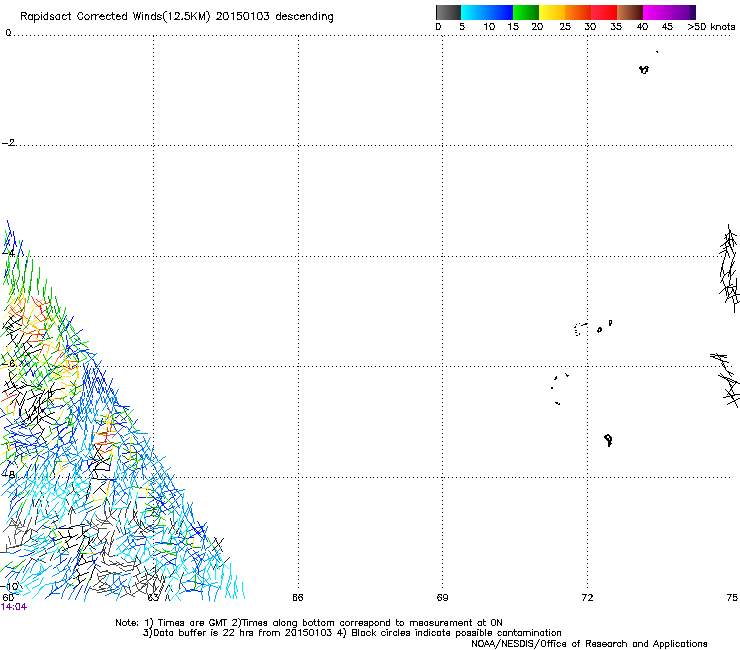
Task: Click the longitude label "66"
Action: click(x=298, y=598)
